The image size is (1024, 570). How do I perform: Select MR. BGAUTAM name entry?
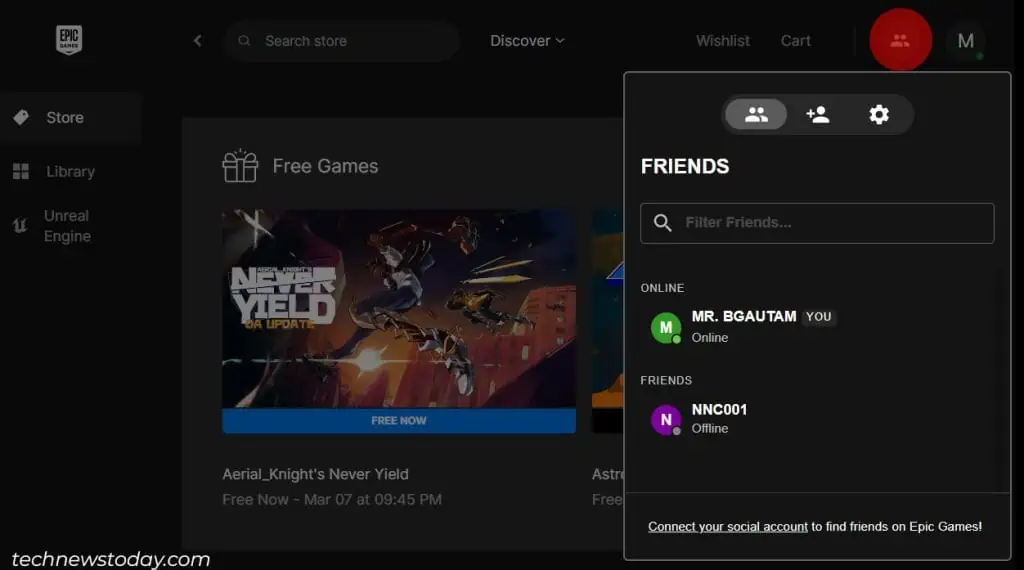(x=744, y=317)
